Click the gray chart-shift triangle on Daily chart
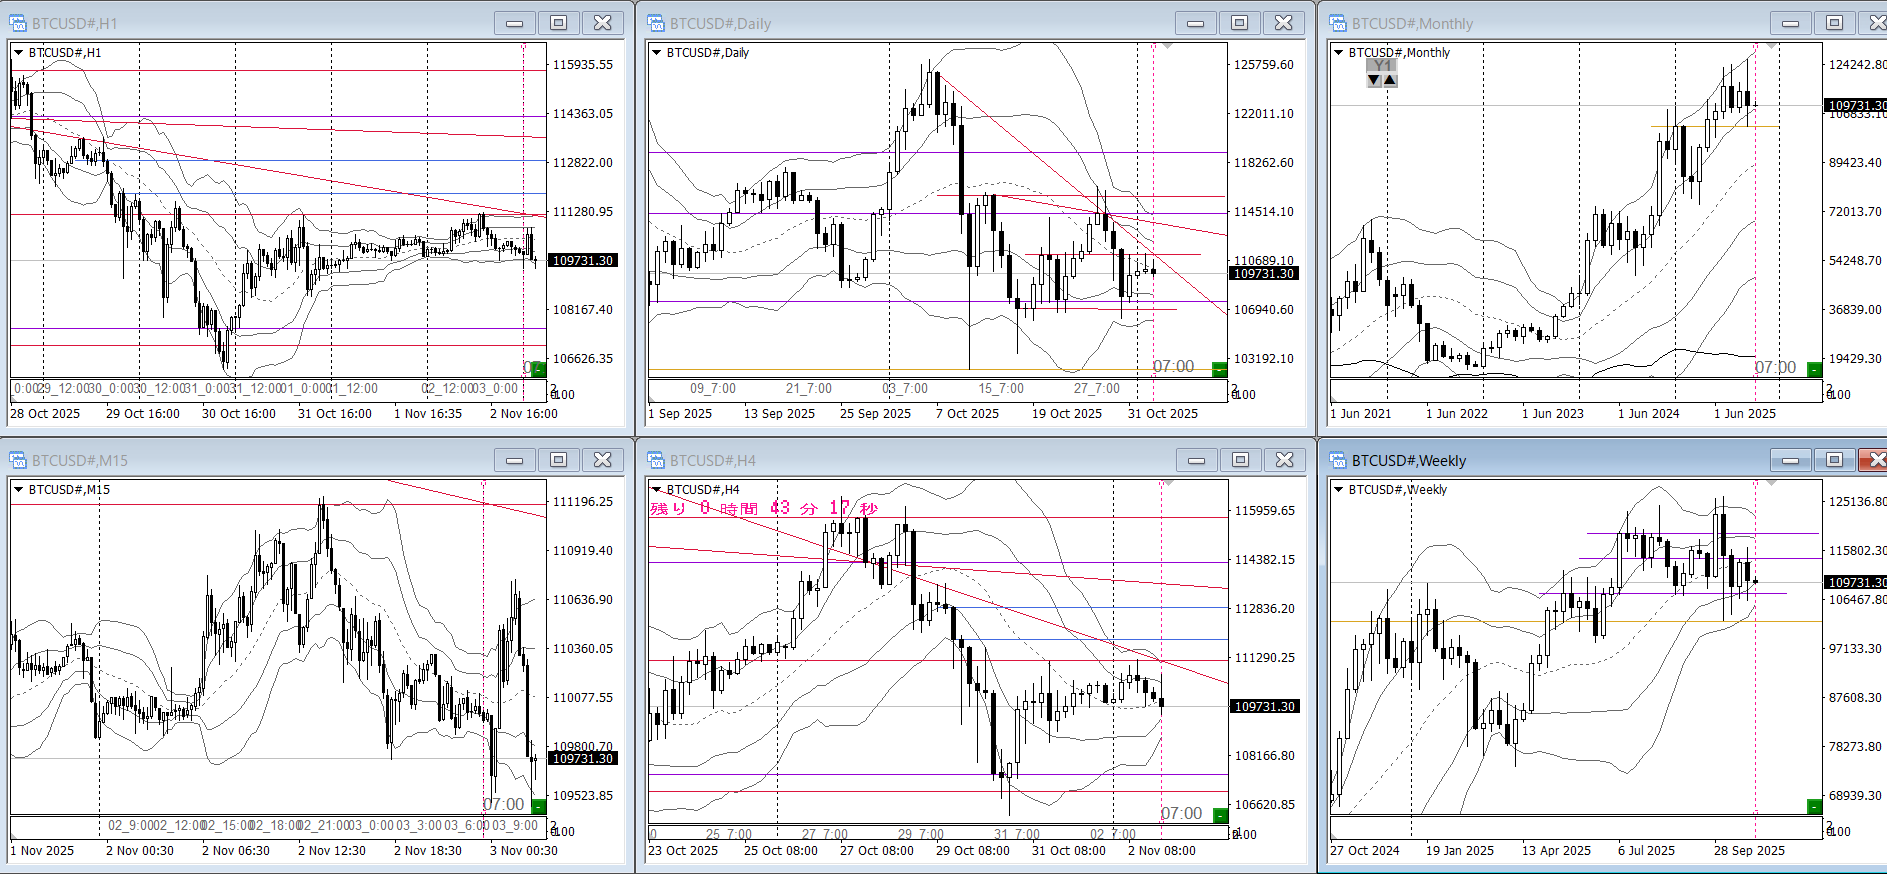 1166,46
